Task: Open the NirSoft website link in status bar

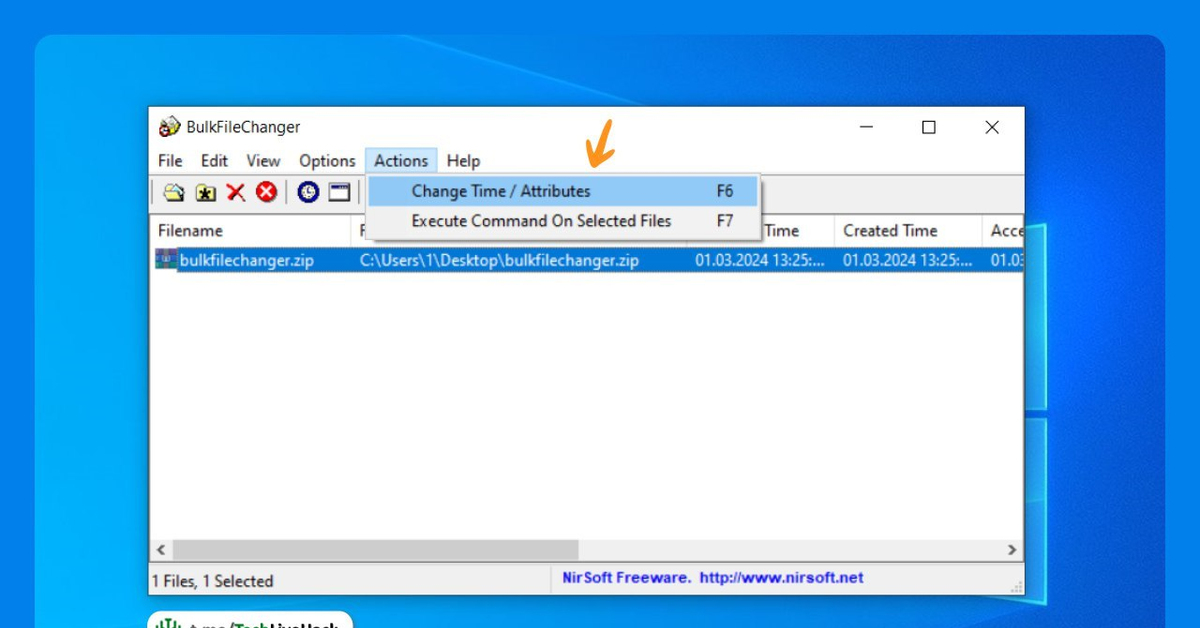Action: tap(781, 578)
